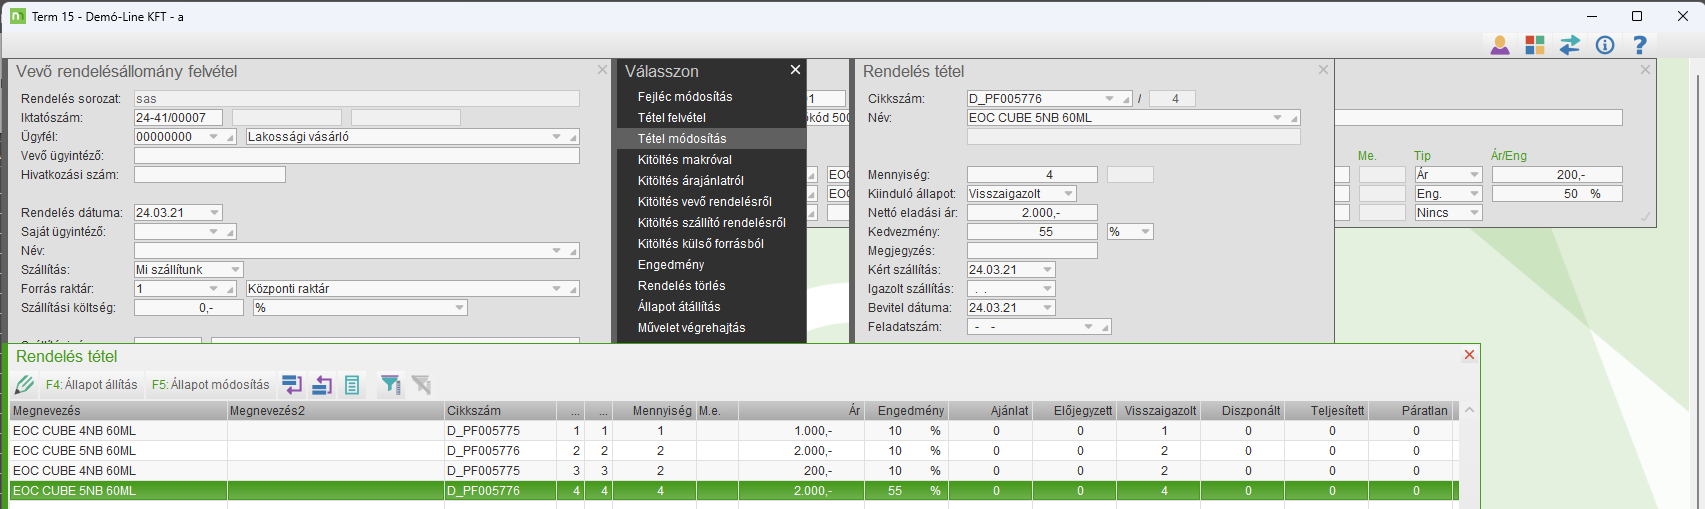The width and height of the screenshot is (1705, 509).
Task: Open Tip 'Ár' dropdown in pricing panel
Action: 1474,175
